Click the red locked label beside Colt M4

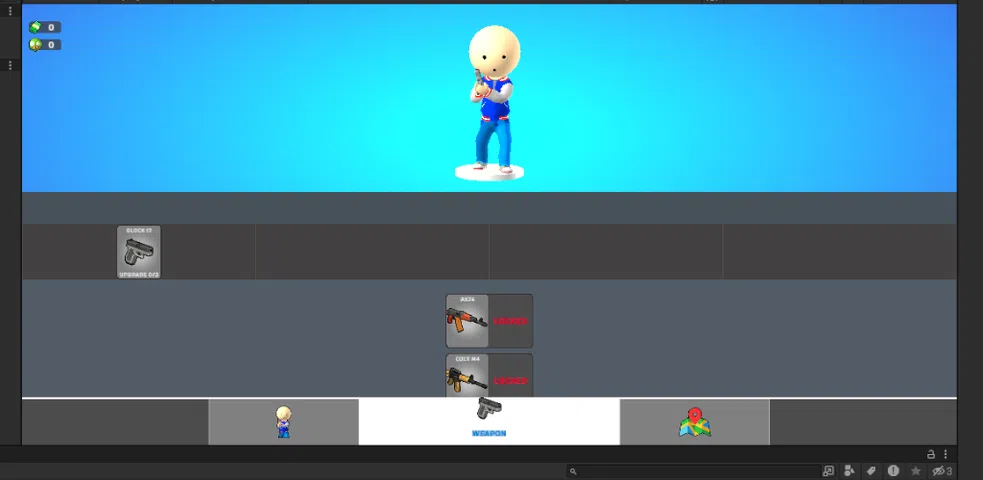[511, 380]
